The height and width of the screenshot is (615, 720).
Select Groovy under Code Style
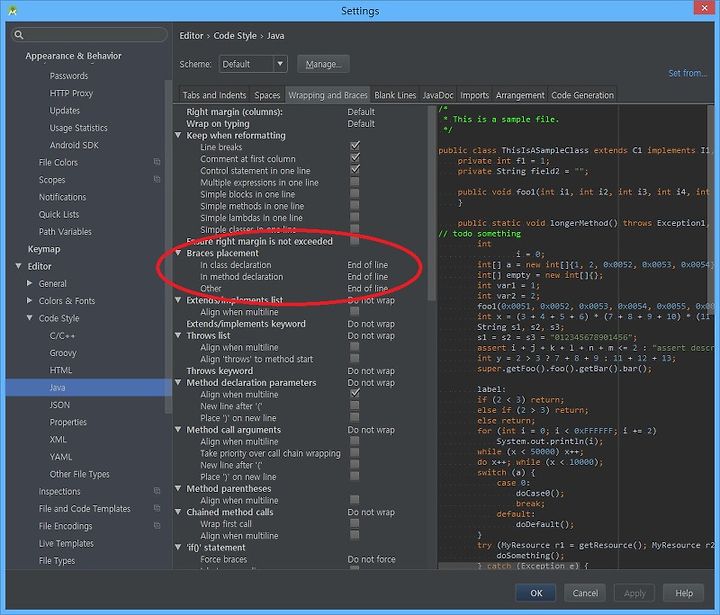pos(63,353)
